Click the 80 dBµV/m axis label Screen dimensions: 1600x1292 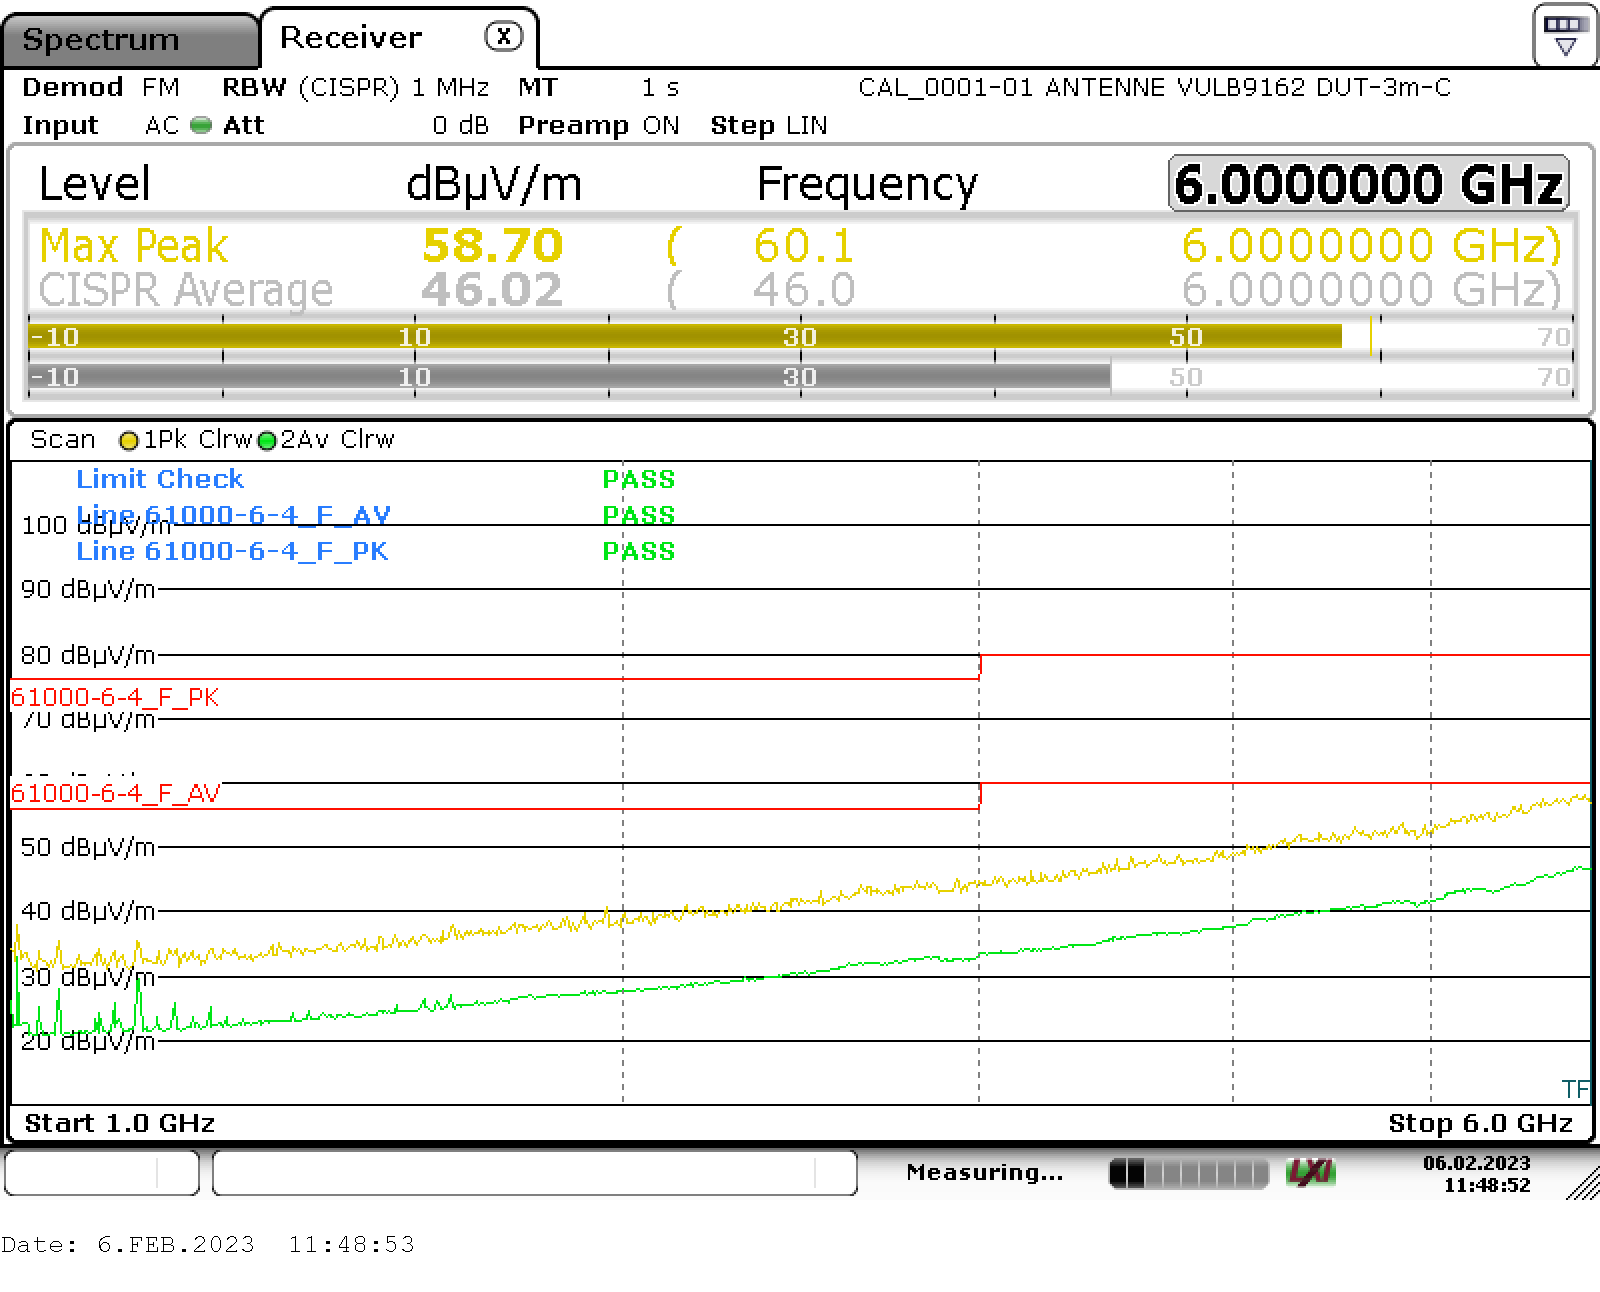pyautogui.click(x=88, y=655)
